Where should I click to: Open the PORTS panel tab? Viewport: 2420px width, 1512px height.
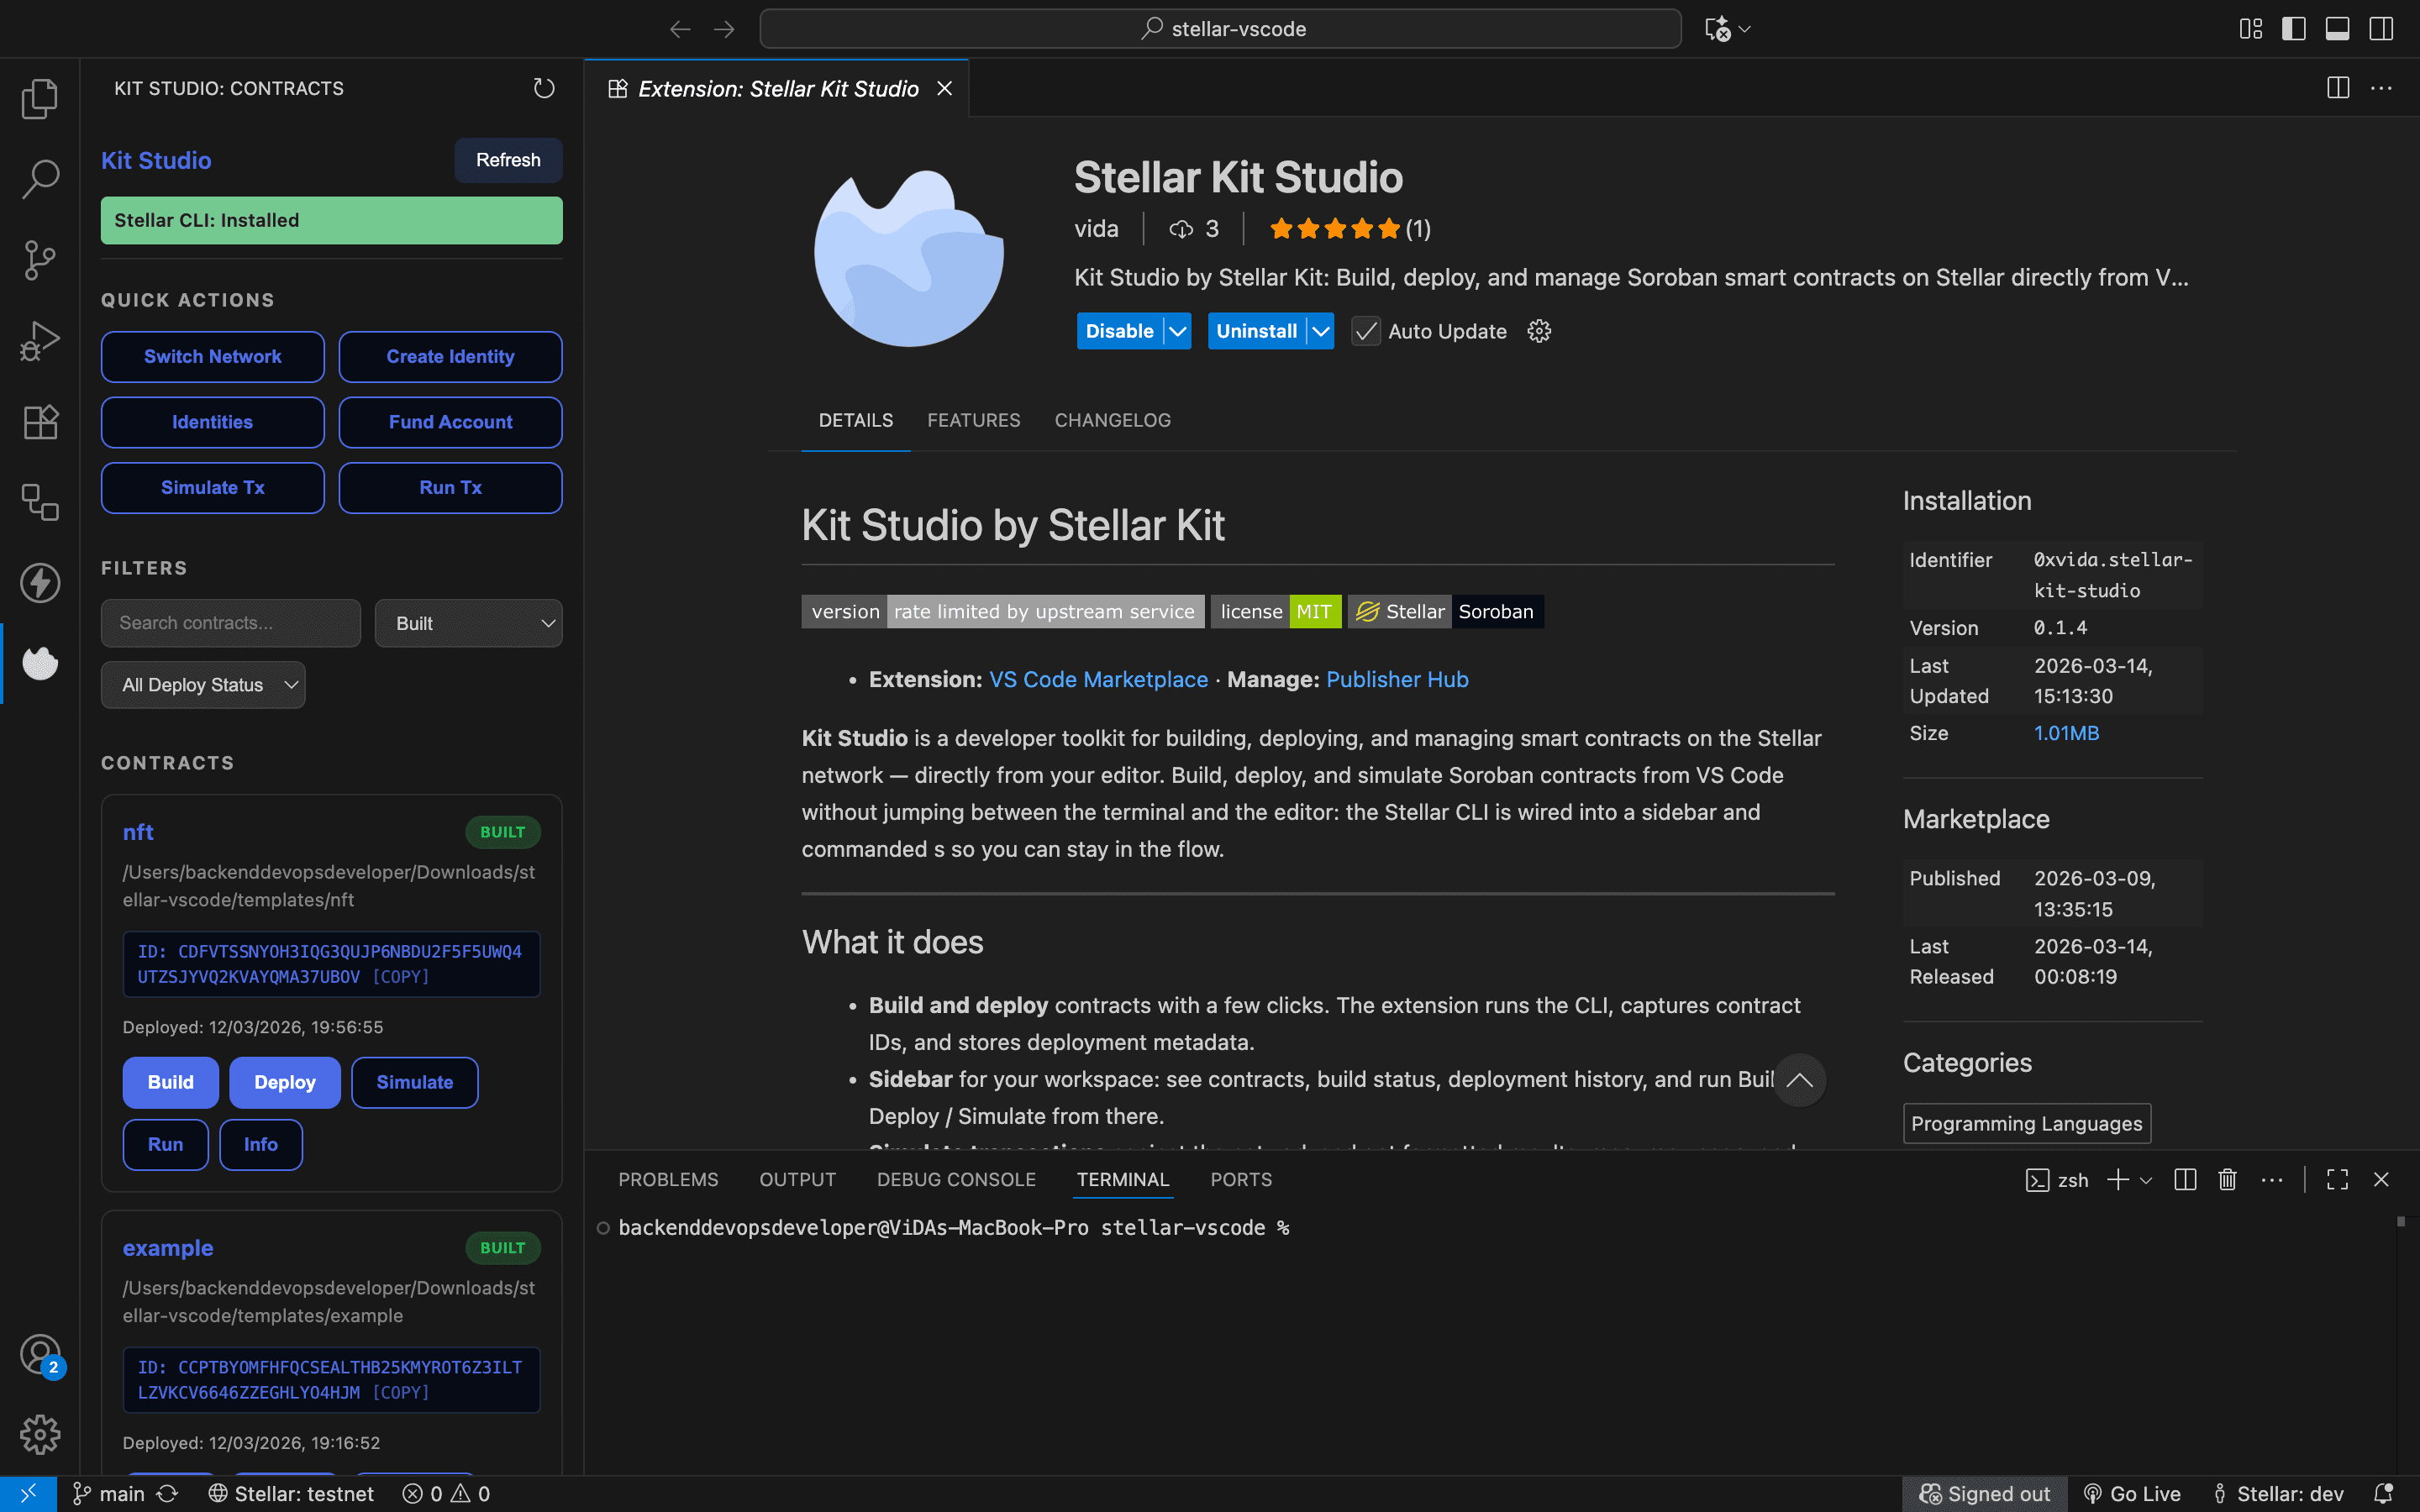(x=1240, y=1179)
